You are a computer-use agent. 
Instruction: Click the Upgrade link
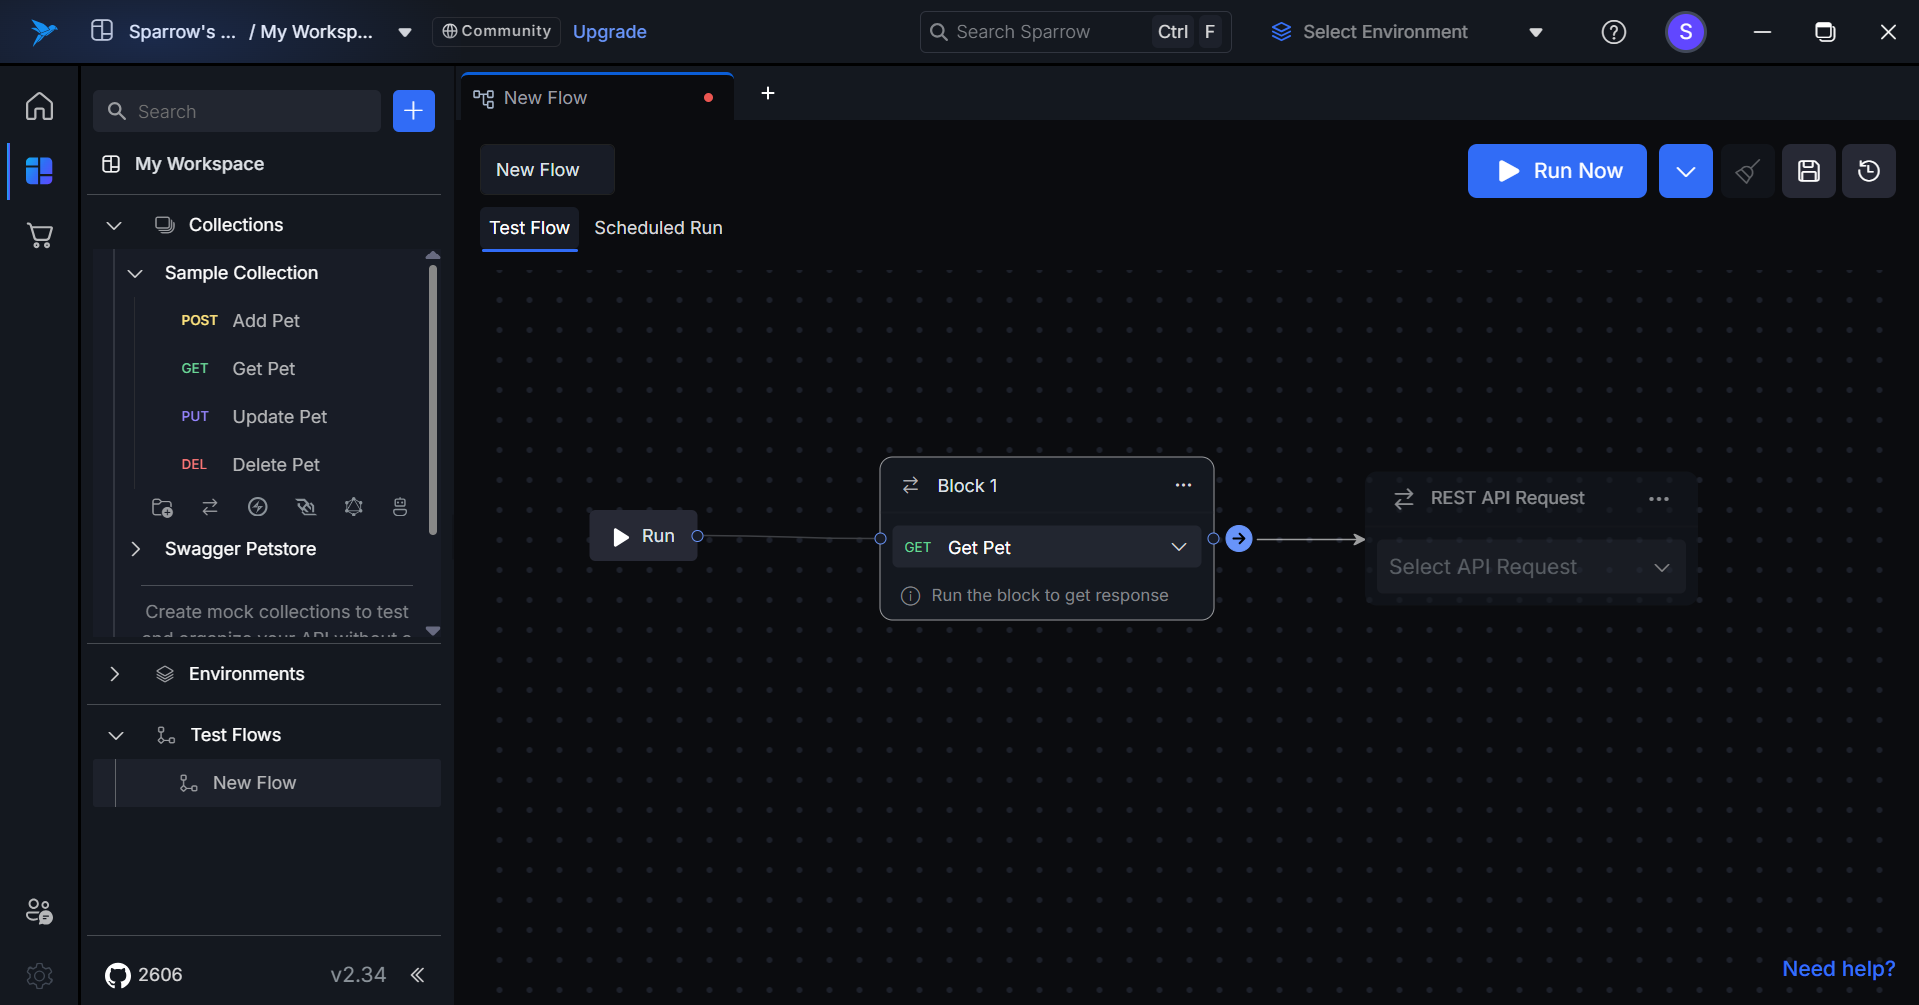point(609,32)
